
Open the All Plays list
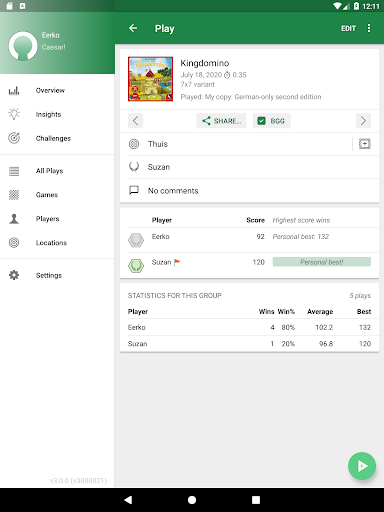point(49,171)
